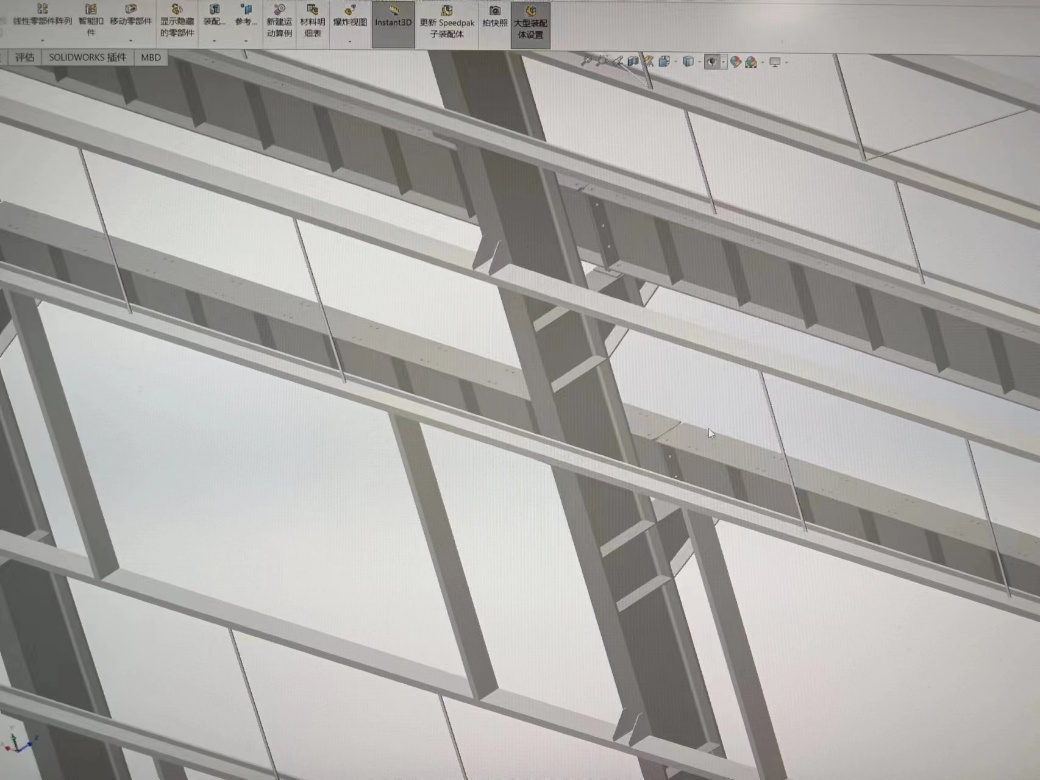Viewport: 1040px width, 780px height.
Task: Click the Exploded View (爆炸视图) tool
Action: pyautogui.click(x=350, y=16)
